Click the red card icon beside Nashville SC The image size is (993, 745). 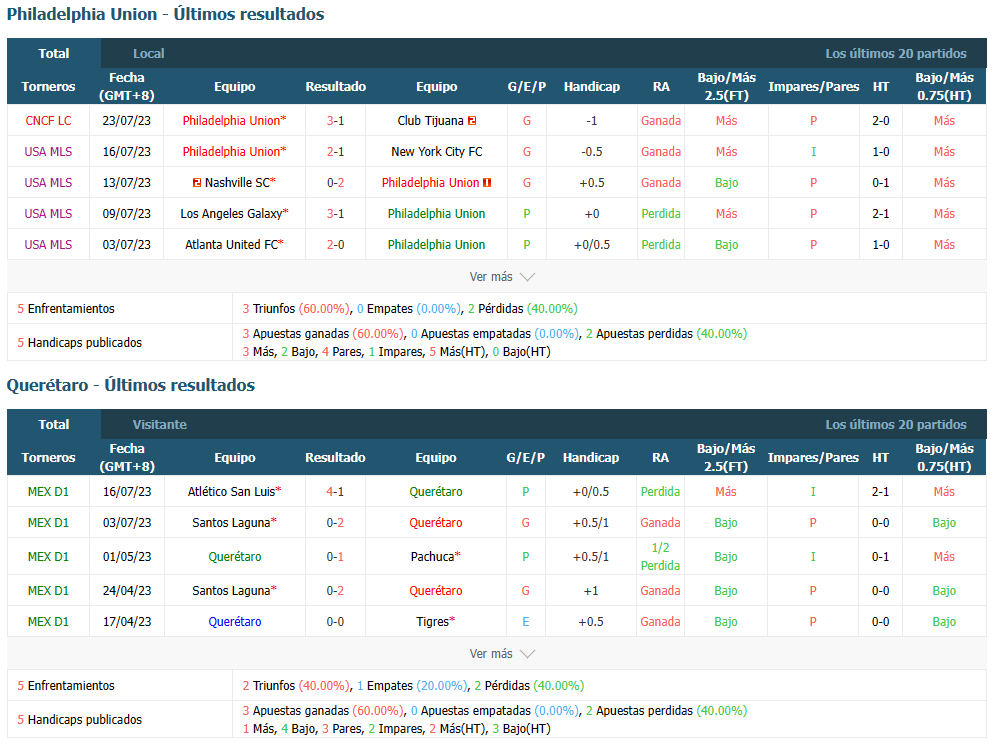coord(197,182)
